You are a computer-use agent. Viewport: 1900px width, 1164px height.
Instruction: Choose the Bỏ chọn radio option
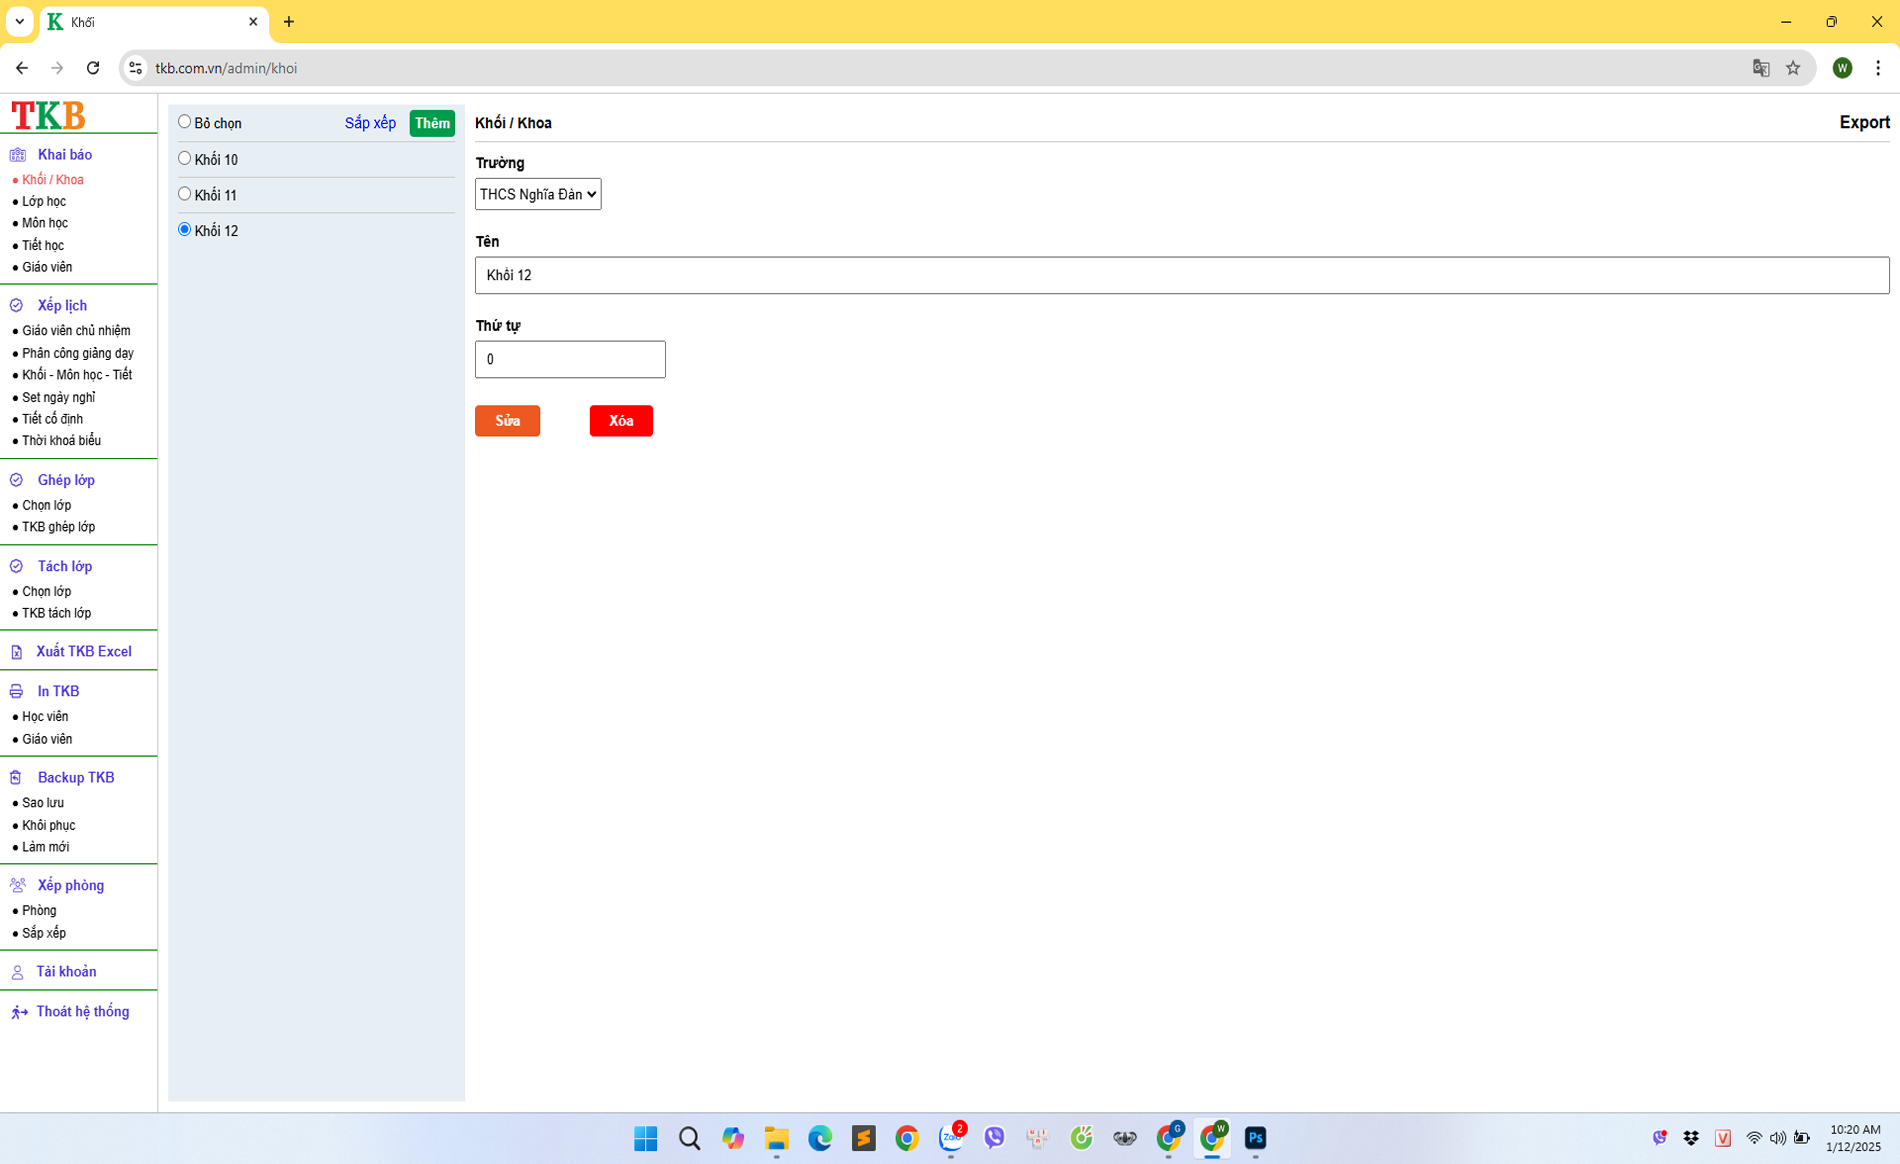(184, 122)
